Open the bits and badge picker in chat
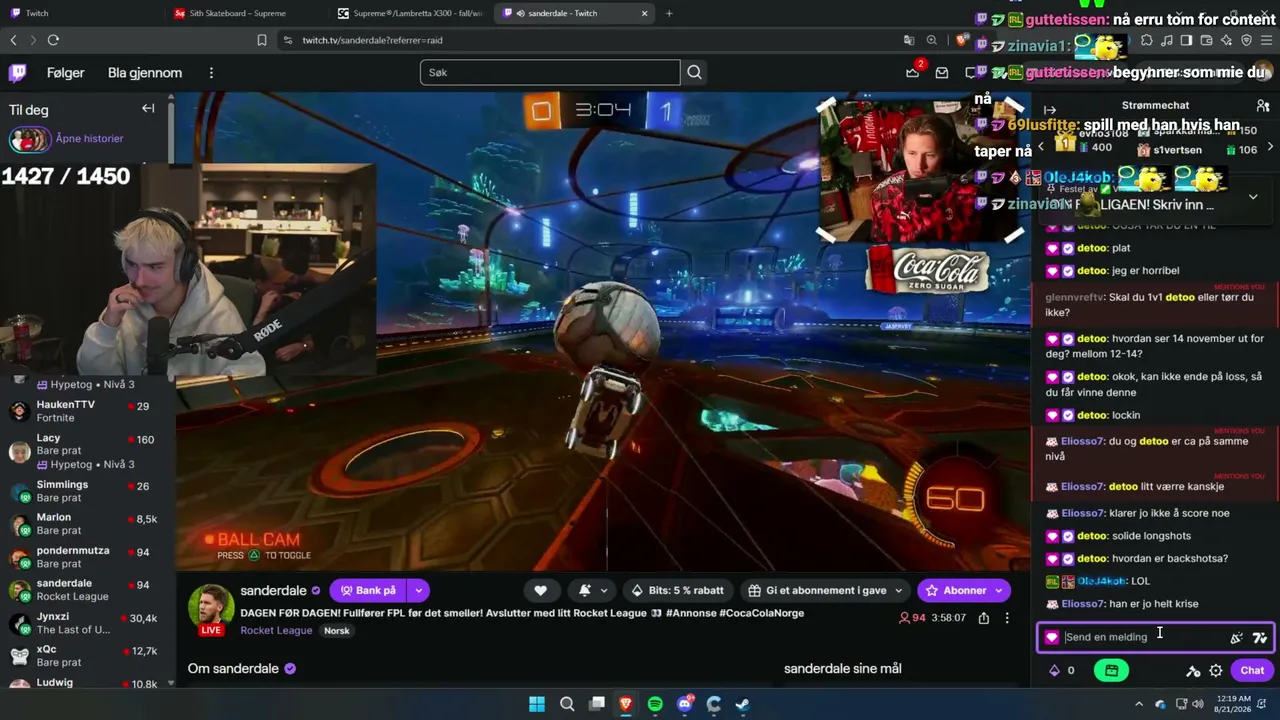1280x720 pixels. click(1051, 637)
